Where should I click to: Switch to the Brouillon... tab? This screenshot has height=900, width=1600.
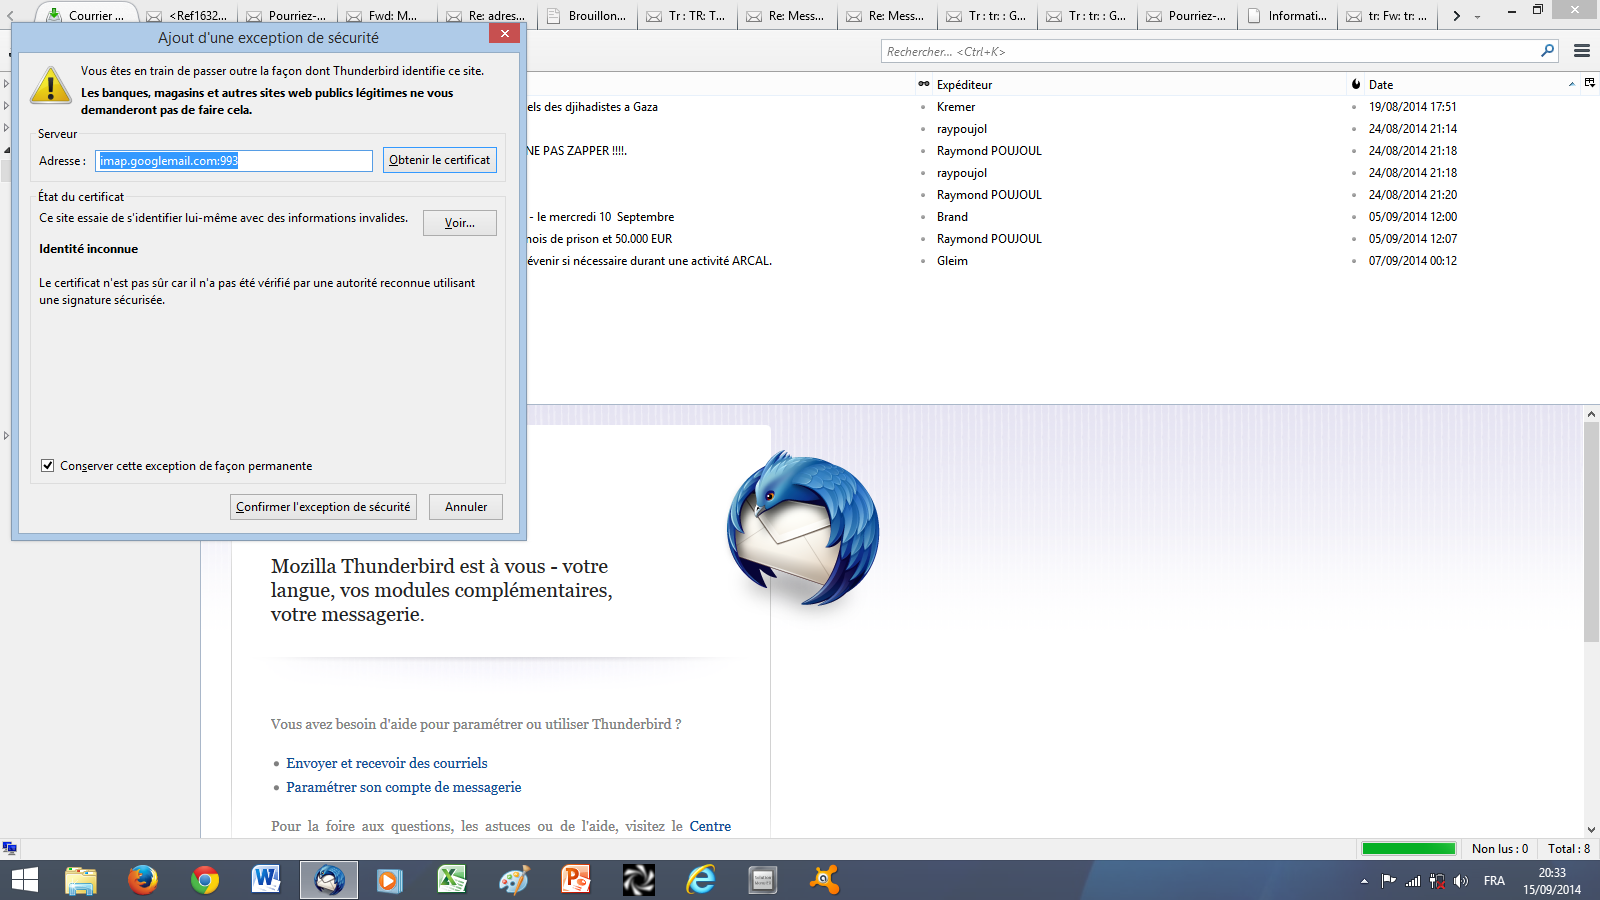click(x=588, y=15)
